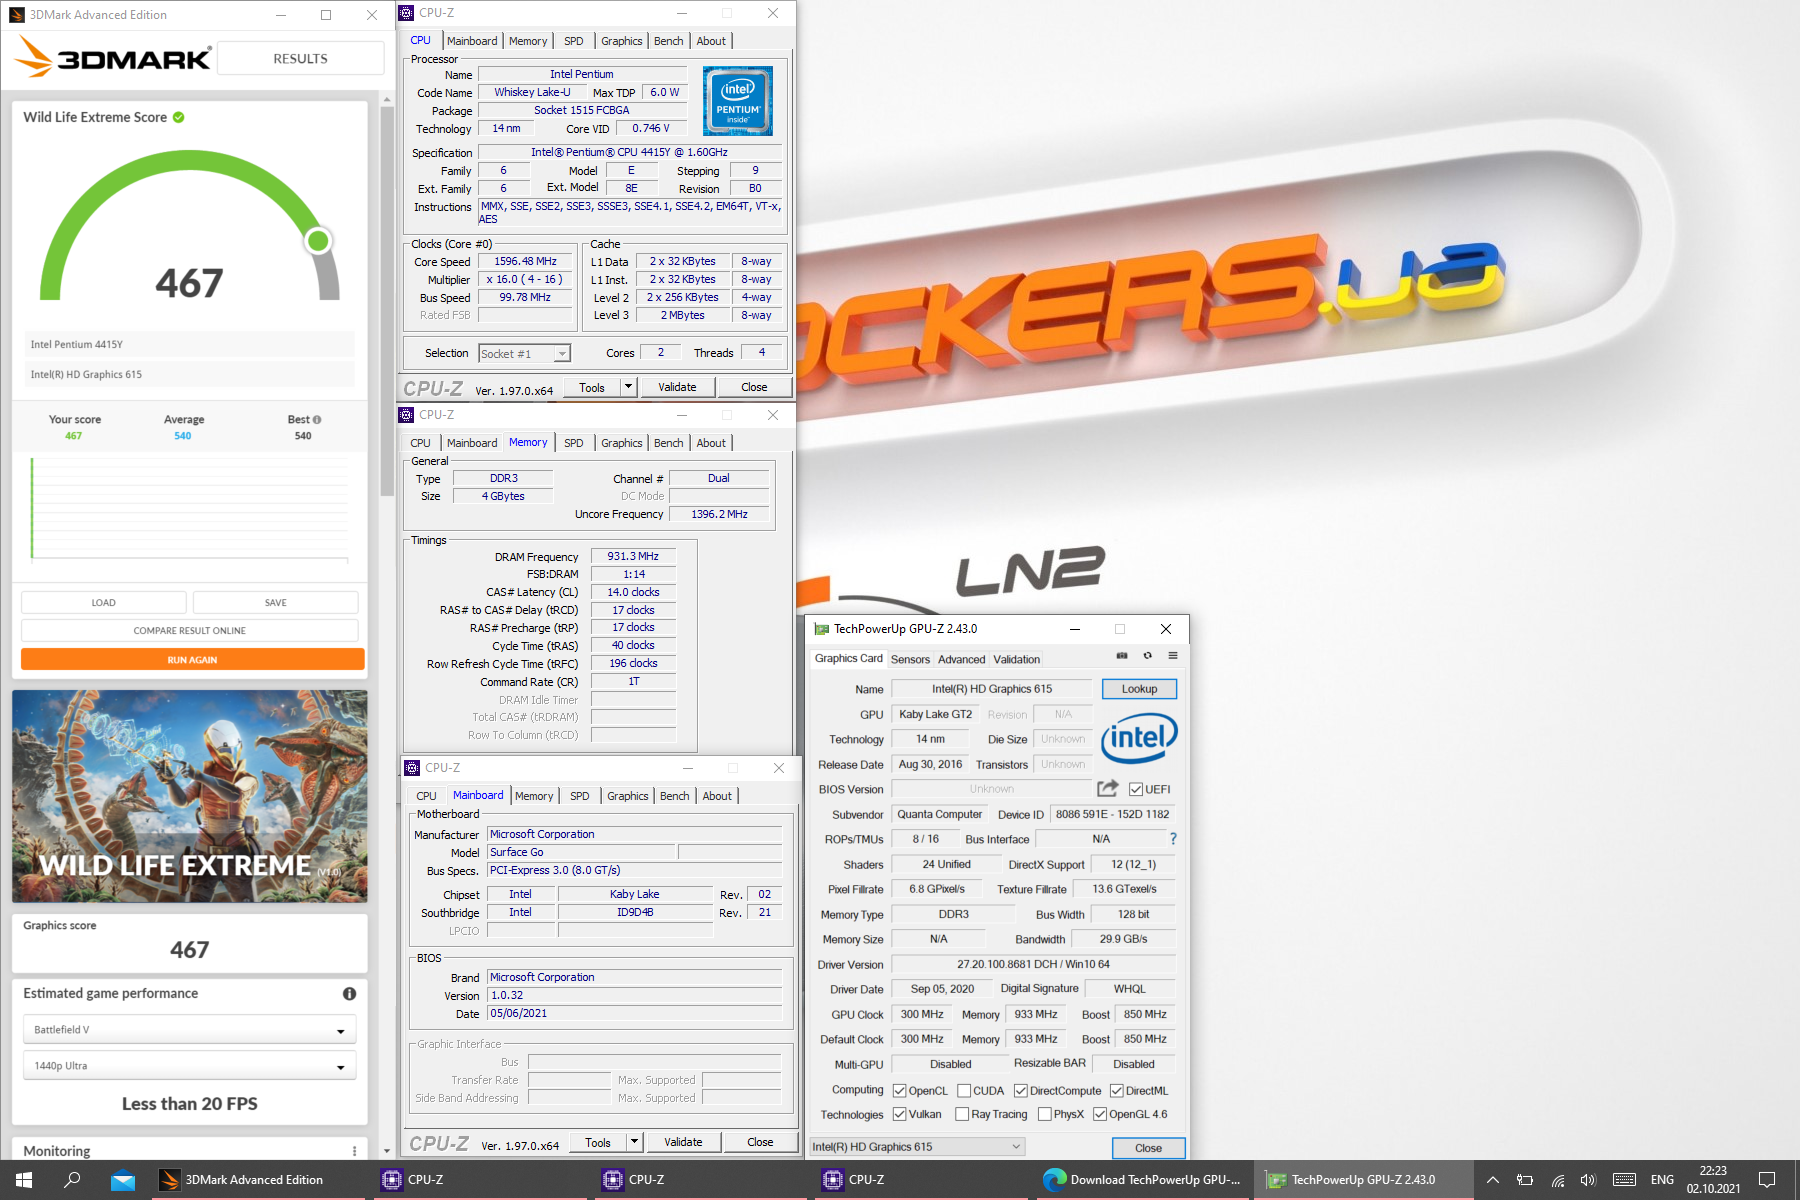Click RUN AGAIN button

[192, 660]
